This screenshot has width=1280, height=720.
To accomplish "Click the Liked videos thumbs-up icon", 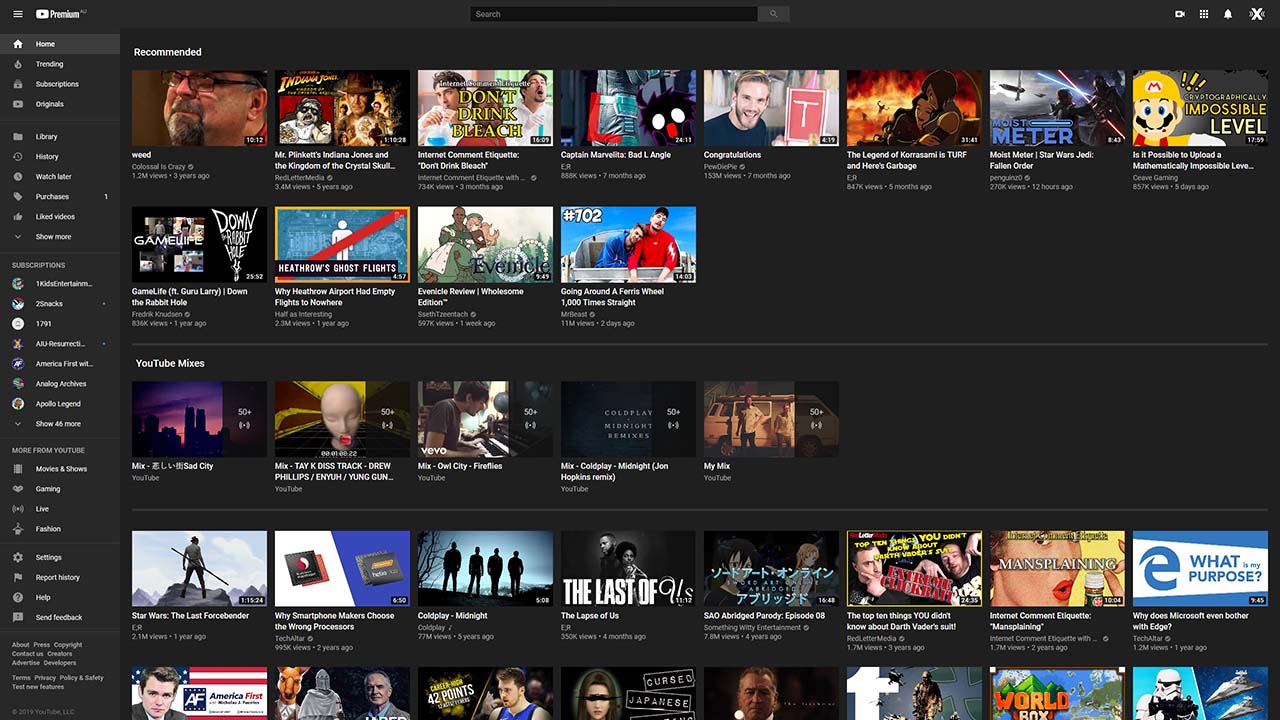I will click(x=18, y=217).
